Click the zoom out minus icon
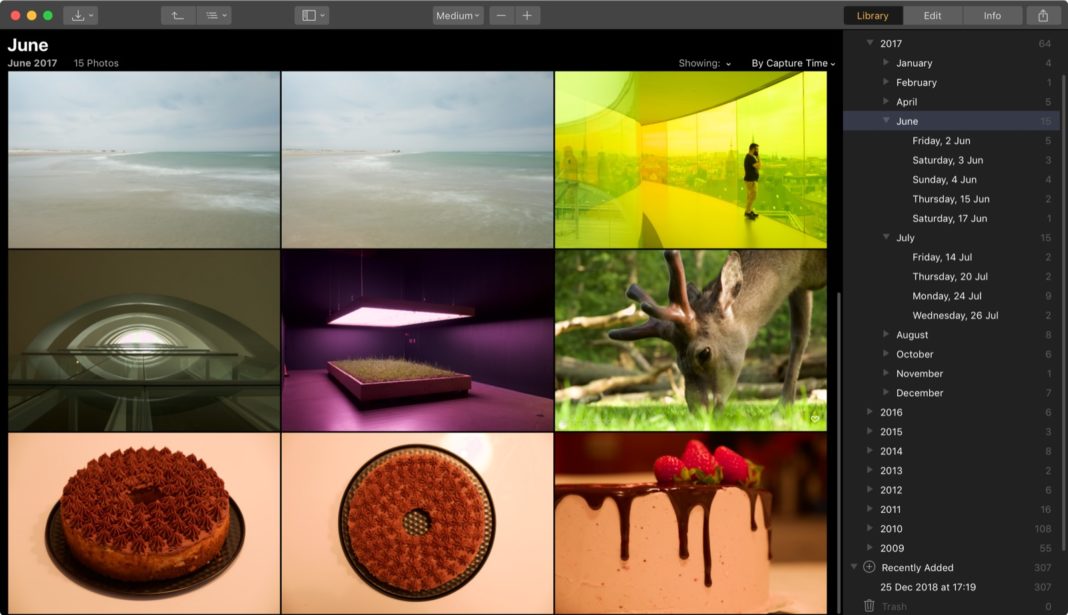The image size is (1068, 615). pyautogui.click(x=499, y=15)
